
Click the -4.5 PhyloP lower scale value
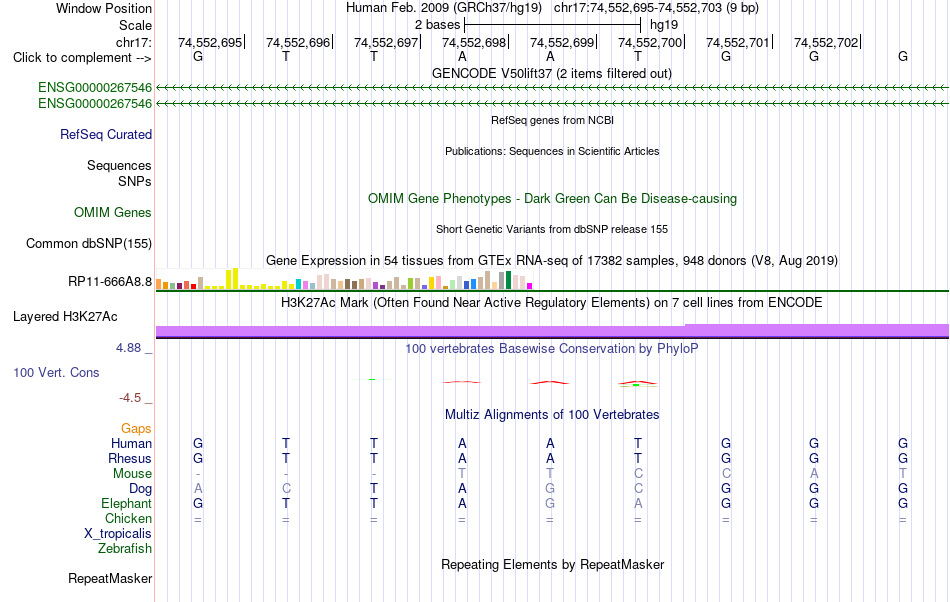(x=130, y=398)
